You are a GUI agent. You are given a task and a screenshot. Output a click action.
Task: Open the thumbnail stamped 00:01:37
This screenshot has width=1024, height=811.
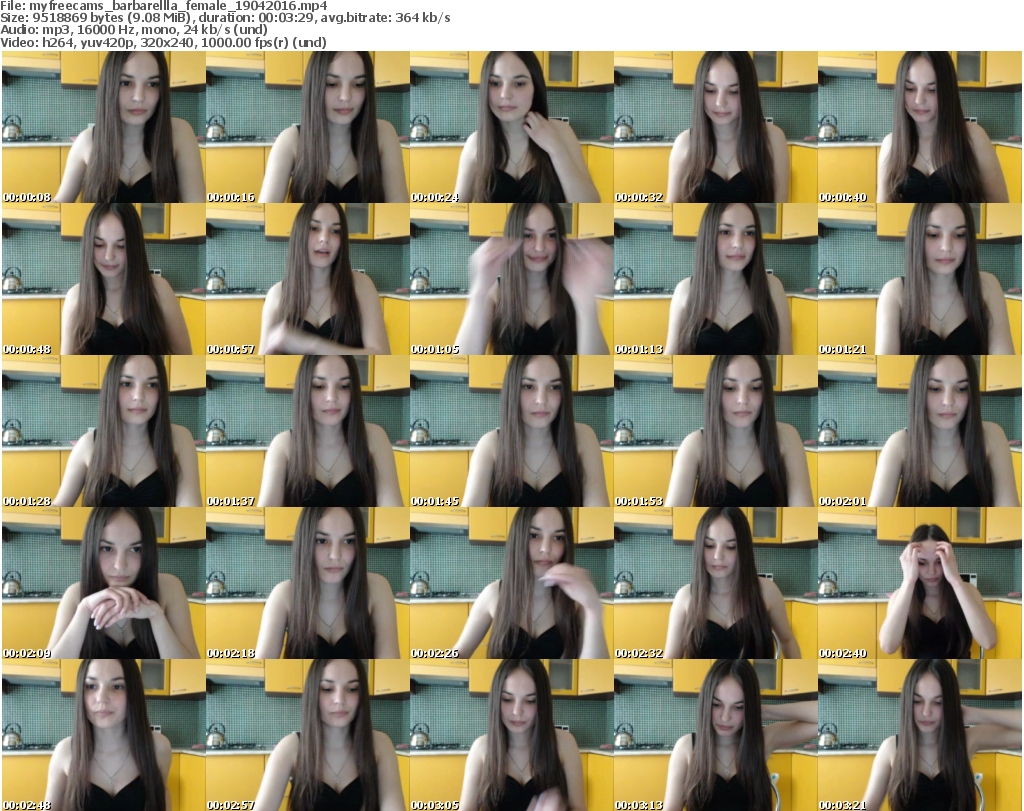pos(308,431)
